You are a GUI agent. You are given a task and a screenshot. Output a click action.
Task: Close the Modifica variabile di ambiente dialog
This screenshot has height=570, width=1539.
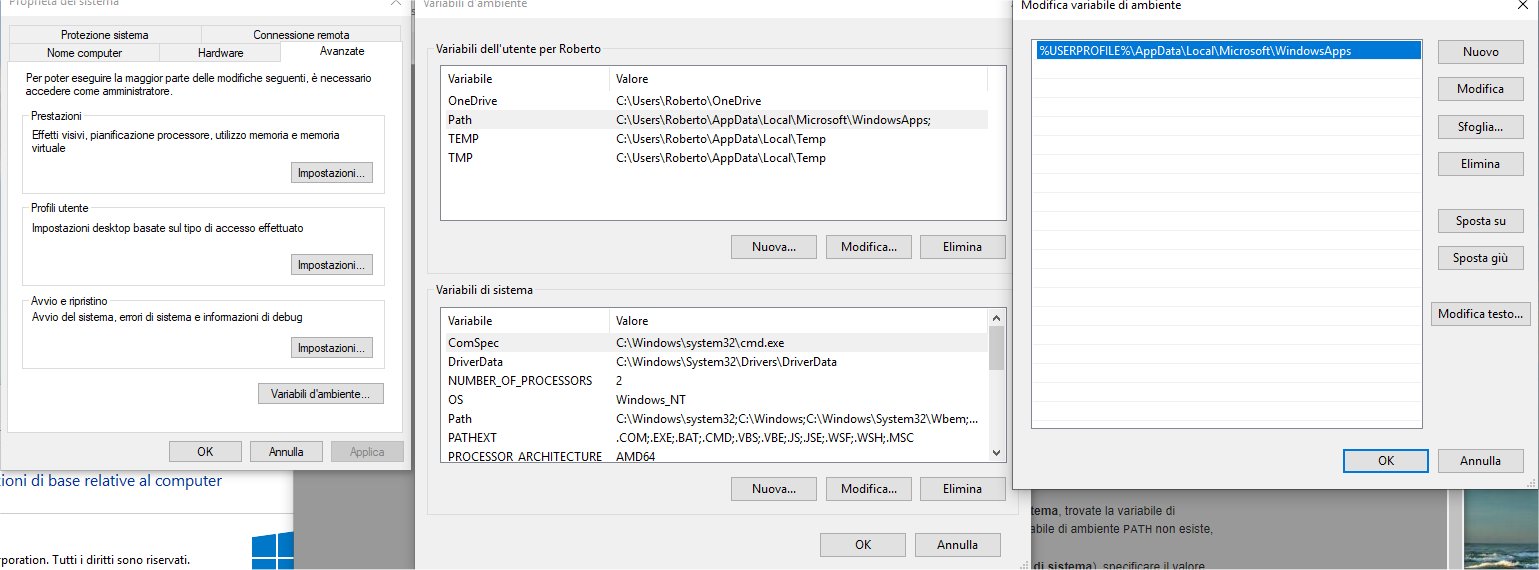[1522, 5]
